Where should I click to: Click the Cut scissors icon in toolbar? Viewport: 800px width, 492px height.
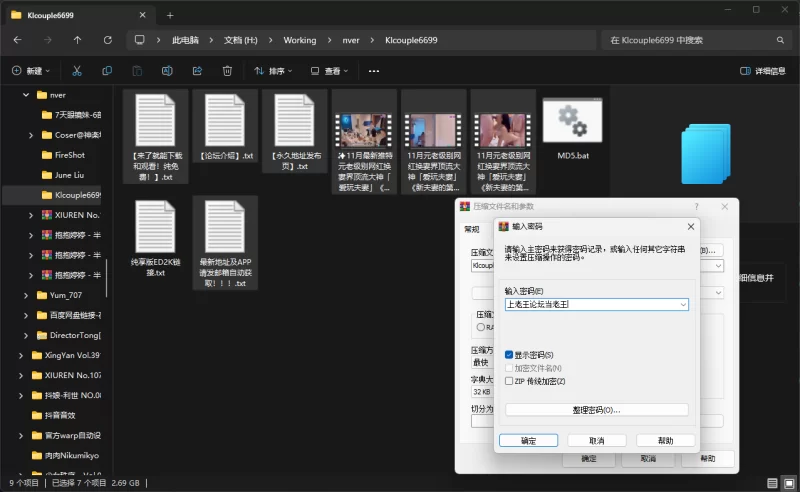tap(79, 71)
